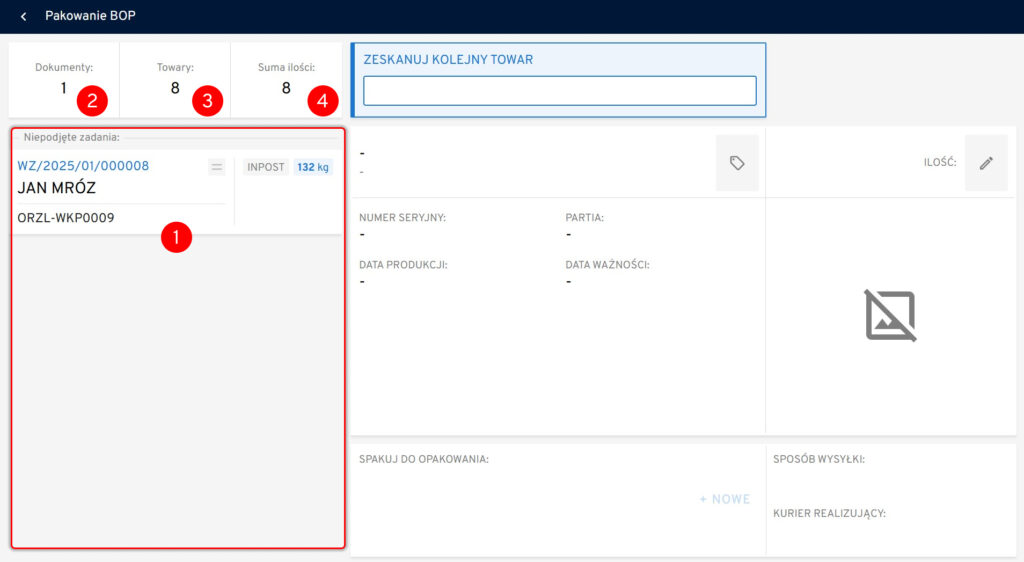Click the tag label icon button
The image size is (1024, 562).
737,163
